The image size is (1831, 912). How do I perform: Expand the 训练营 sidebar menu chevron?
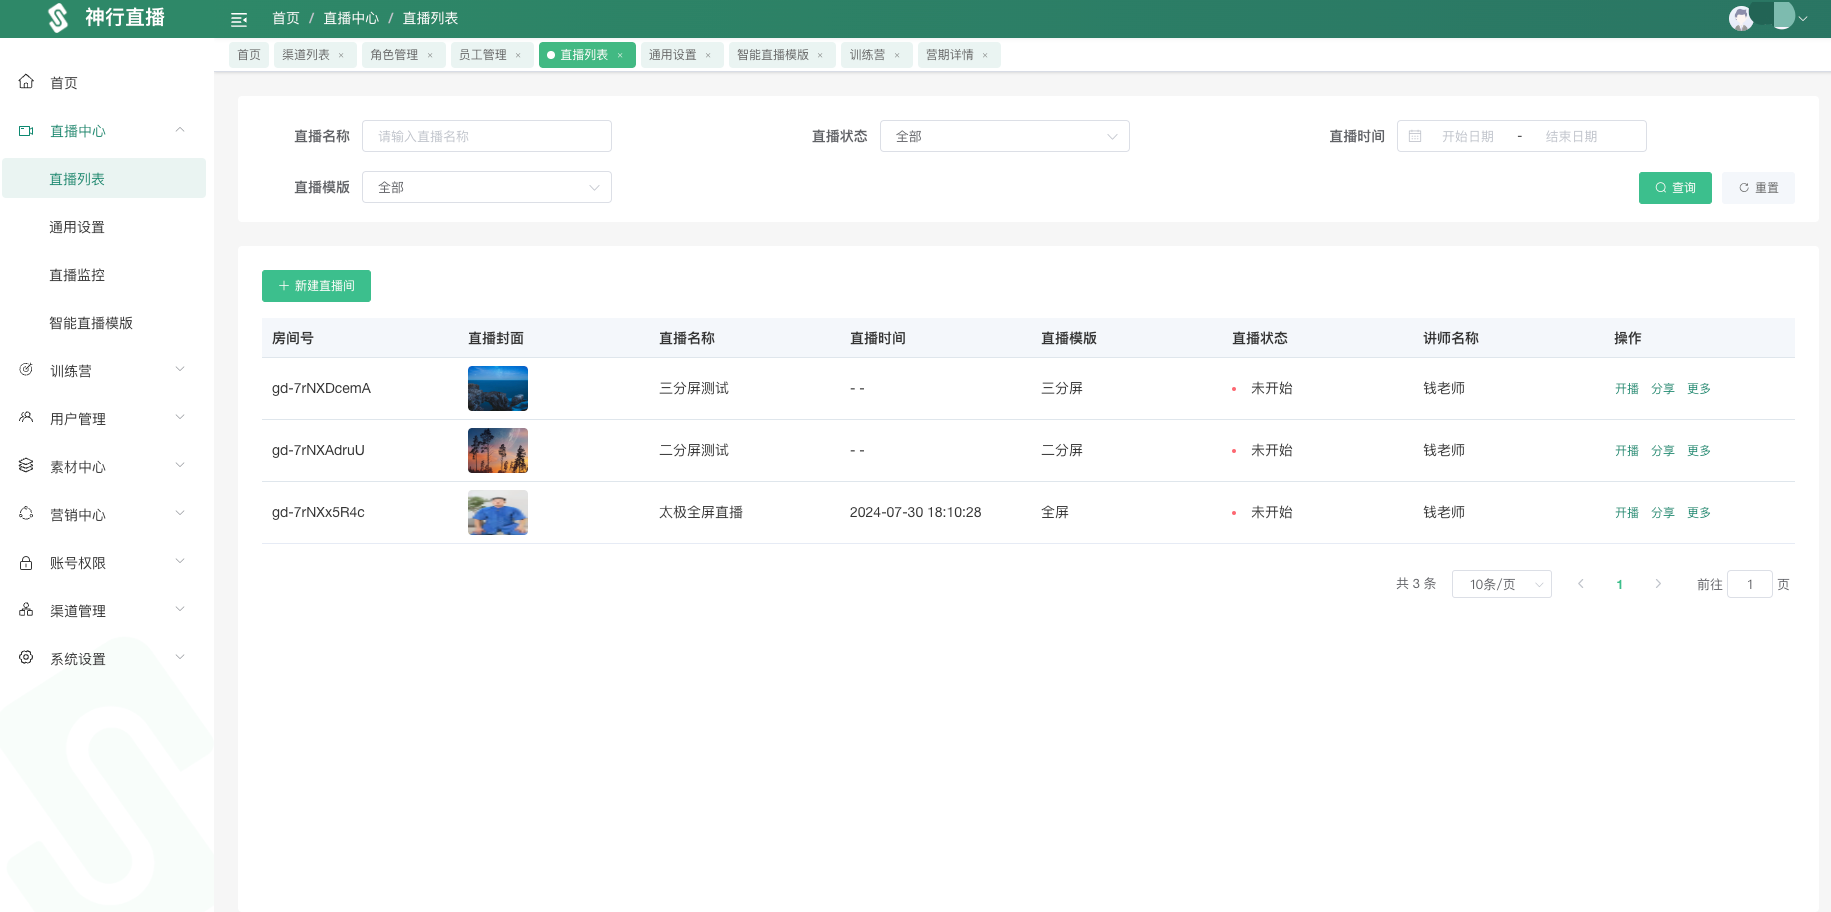coord(180,370)
